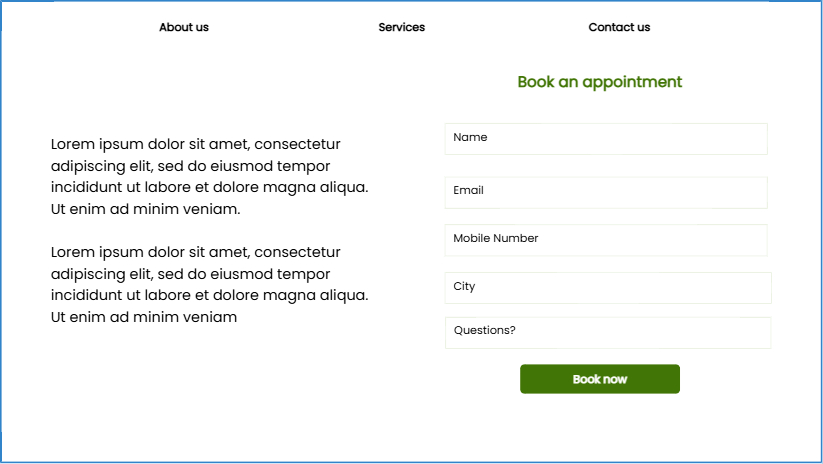Click first paragraph's "incididunt ut labore" line

point(209,187)
